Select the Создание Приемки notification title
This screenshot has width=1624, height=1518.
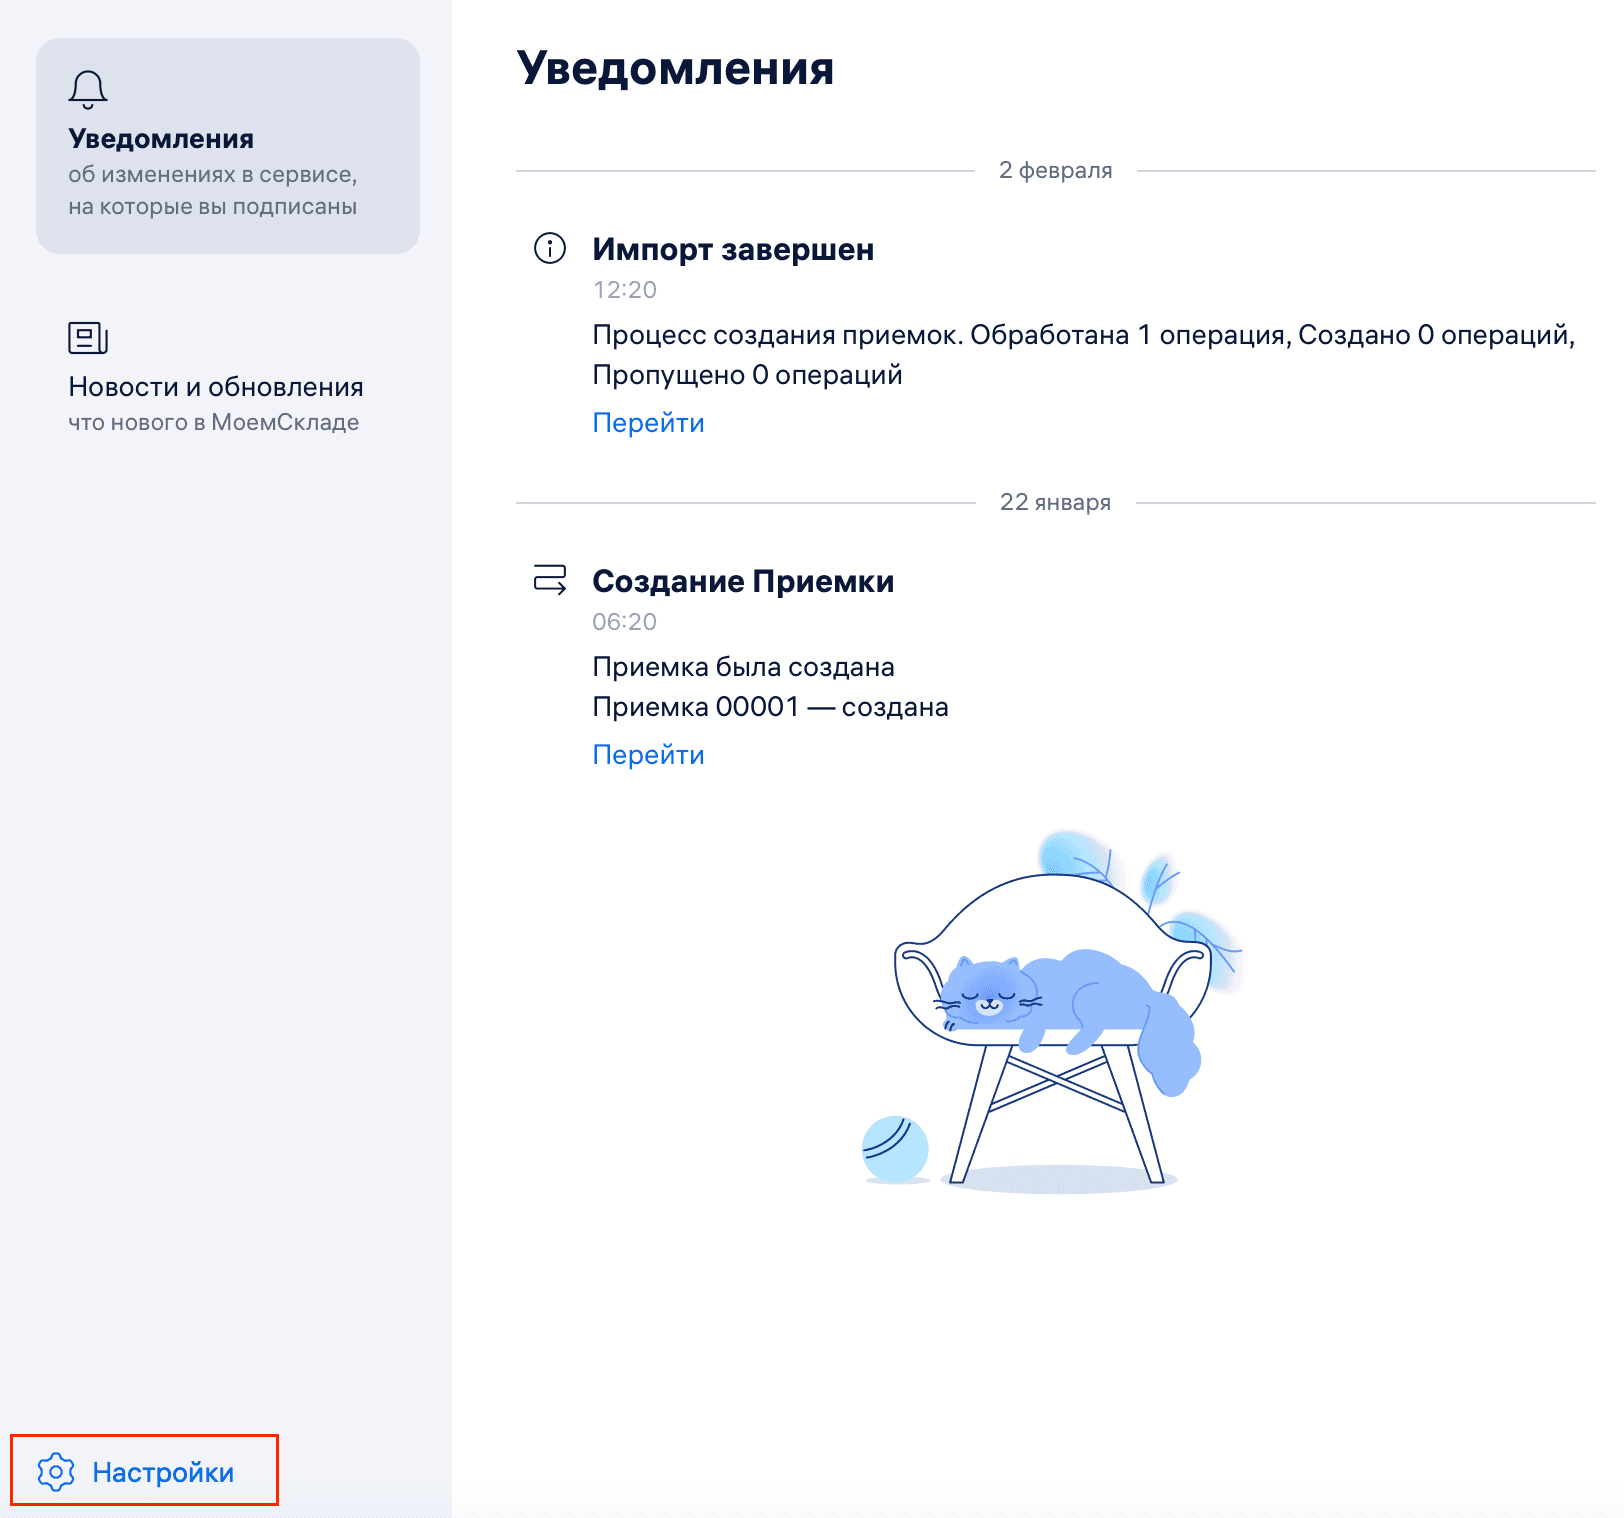743,581
